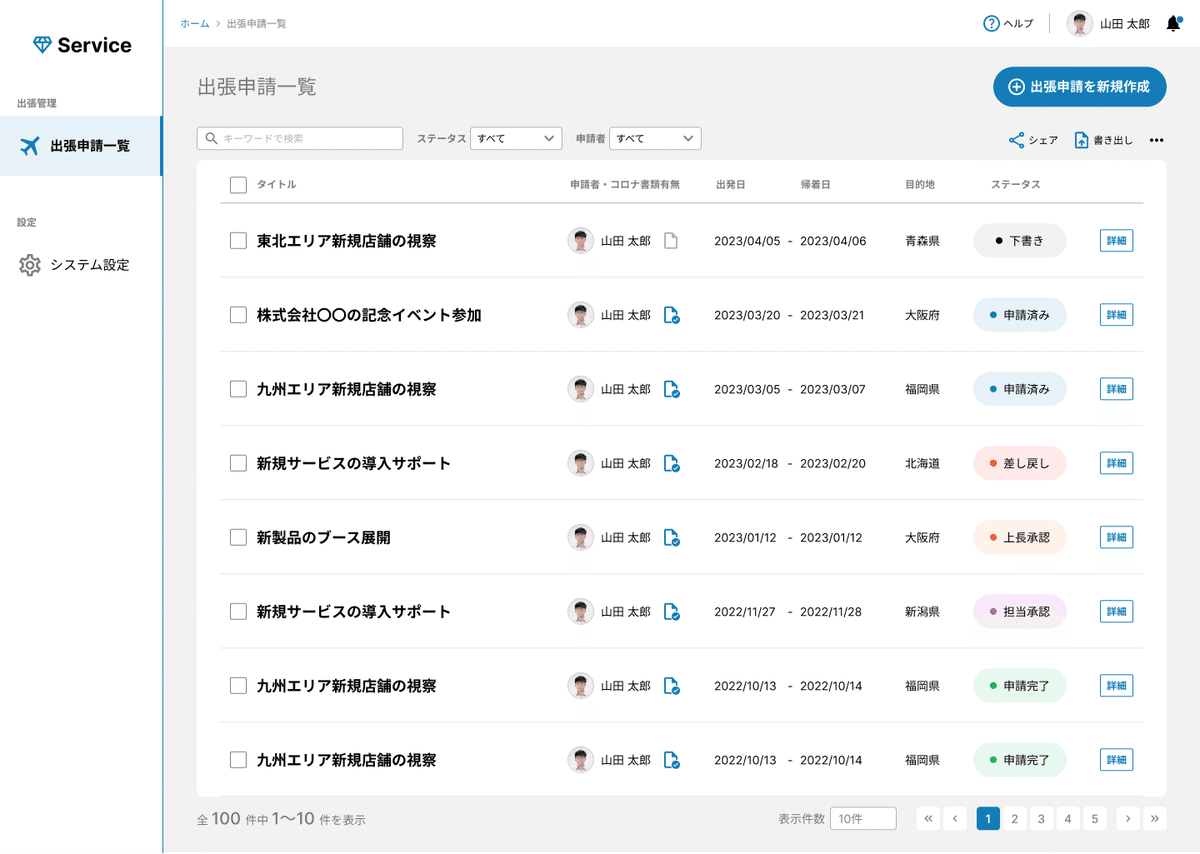The height and width of the screenshot is (854, 1200).
Task: Click the airplane icon in sidebar
Action: pos(30,146)
